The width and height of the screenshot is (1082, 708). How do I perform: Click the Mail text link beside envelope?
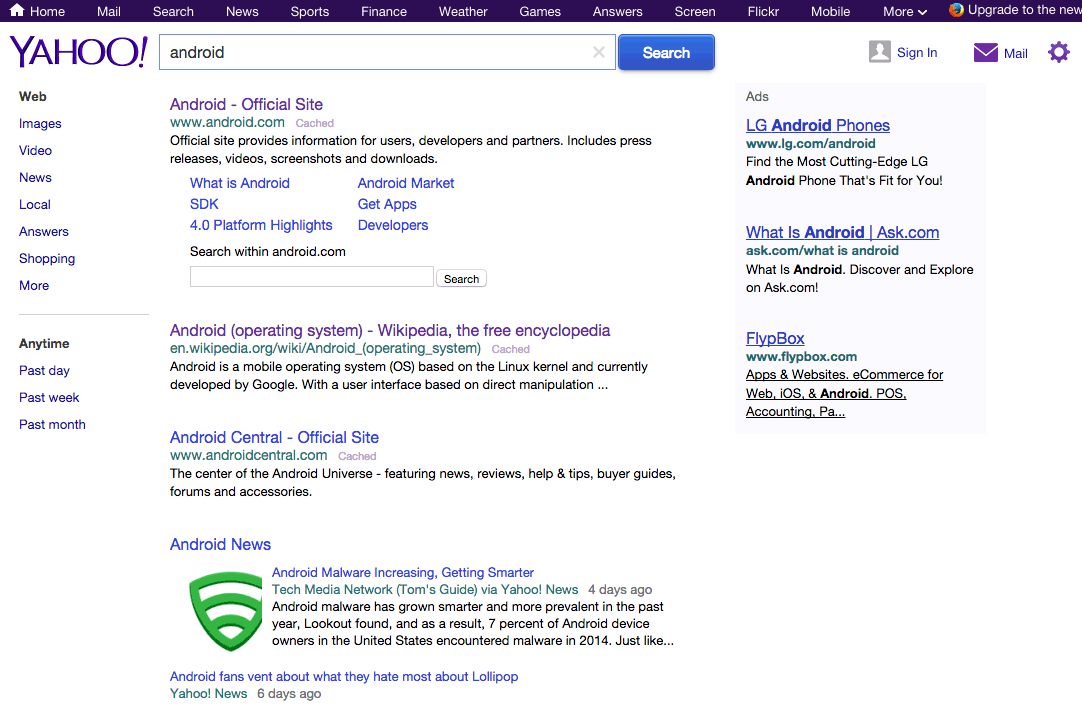pyautogui.click(x=1015, y=53)
